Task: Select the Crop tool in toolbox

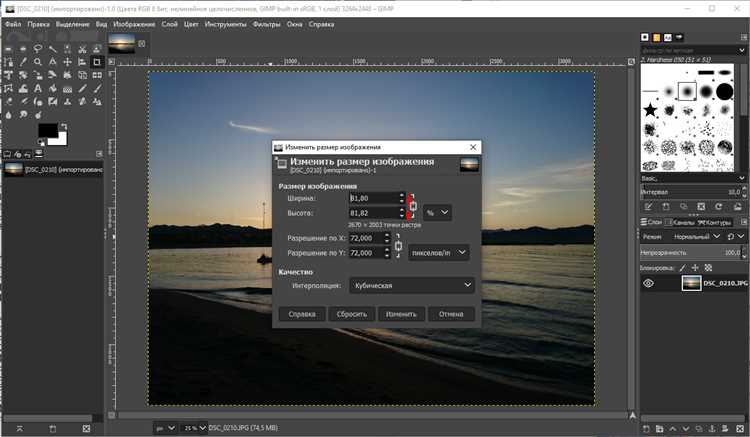Action: 97,62
